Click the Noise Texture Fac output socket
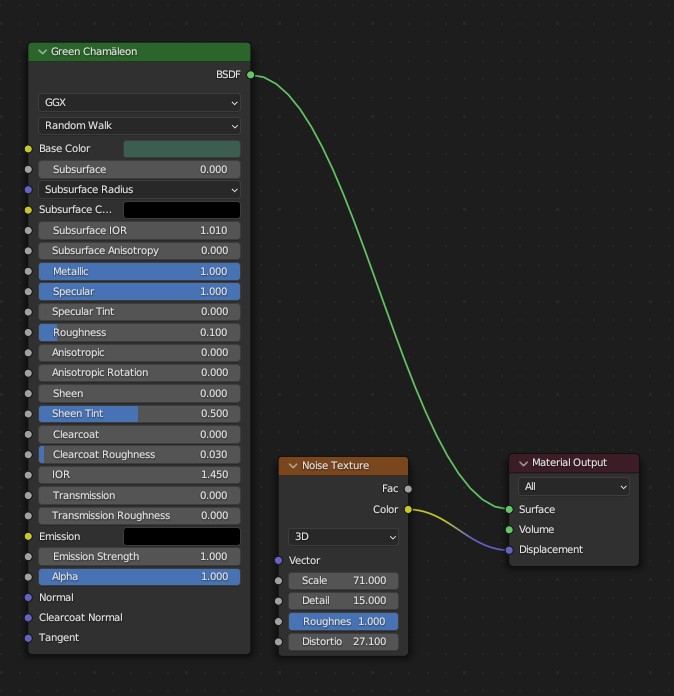Screen dimensions: 674x696 pyautogui.click(x=408, y=489)
